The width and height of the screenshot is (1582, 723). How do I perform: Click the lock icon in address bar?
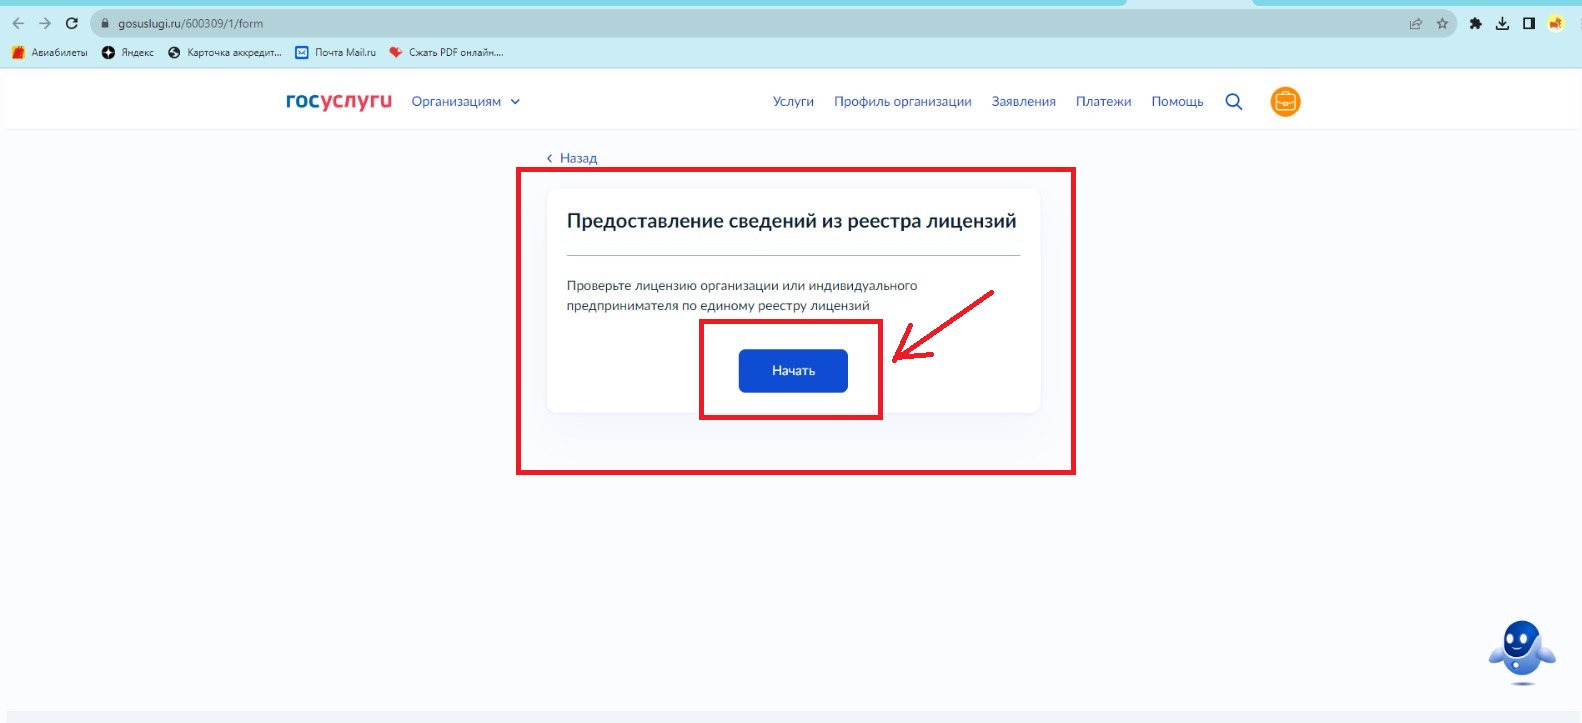[x=104, y=23]
